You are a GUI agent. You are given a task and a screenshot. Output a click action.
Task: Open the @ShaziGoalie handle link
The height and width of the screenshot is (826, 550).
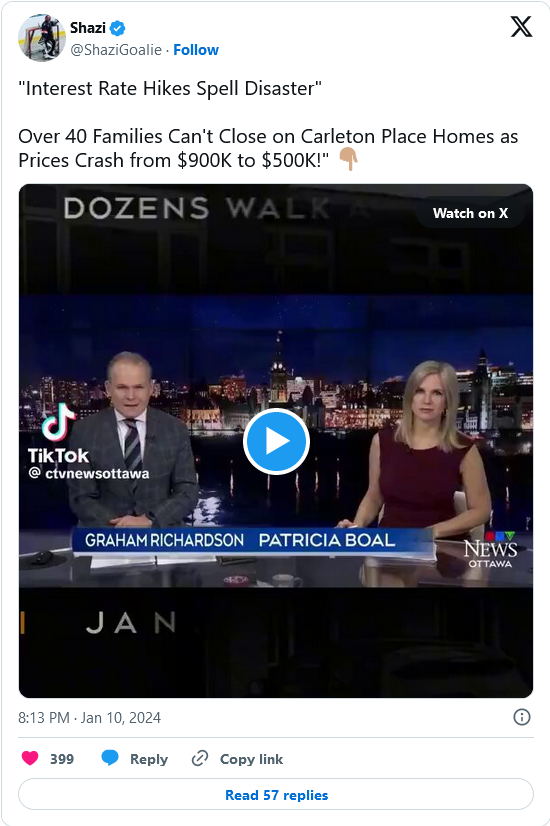point(116,50)
